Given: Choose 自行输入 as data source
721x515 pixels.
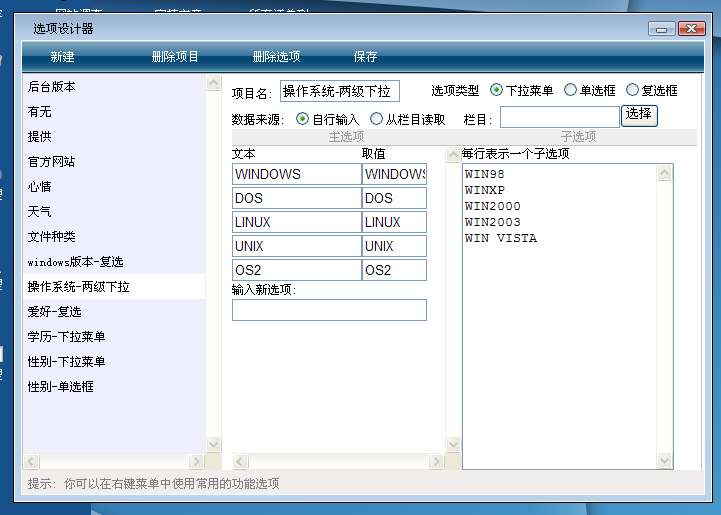Looking at the screenshot, I should point(302,119).
